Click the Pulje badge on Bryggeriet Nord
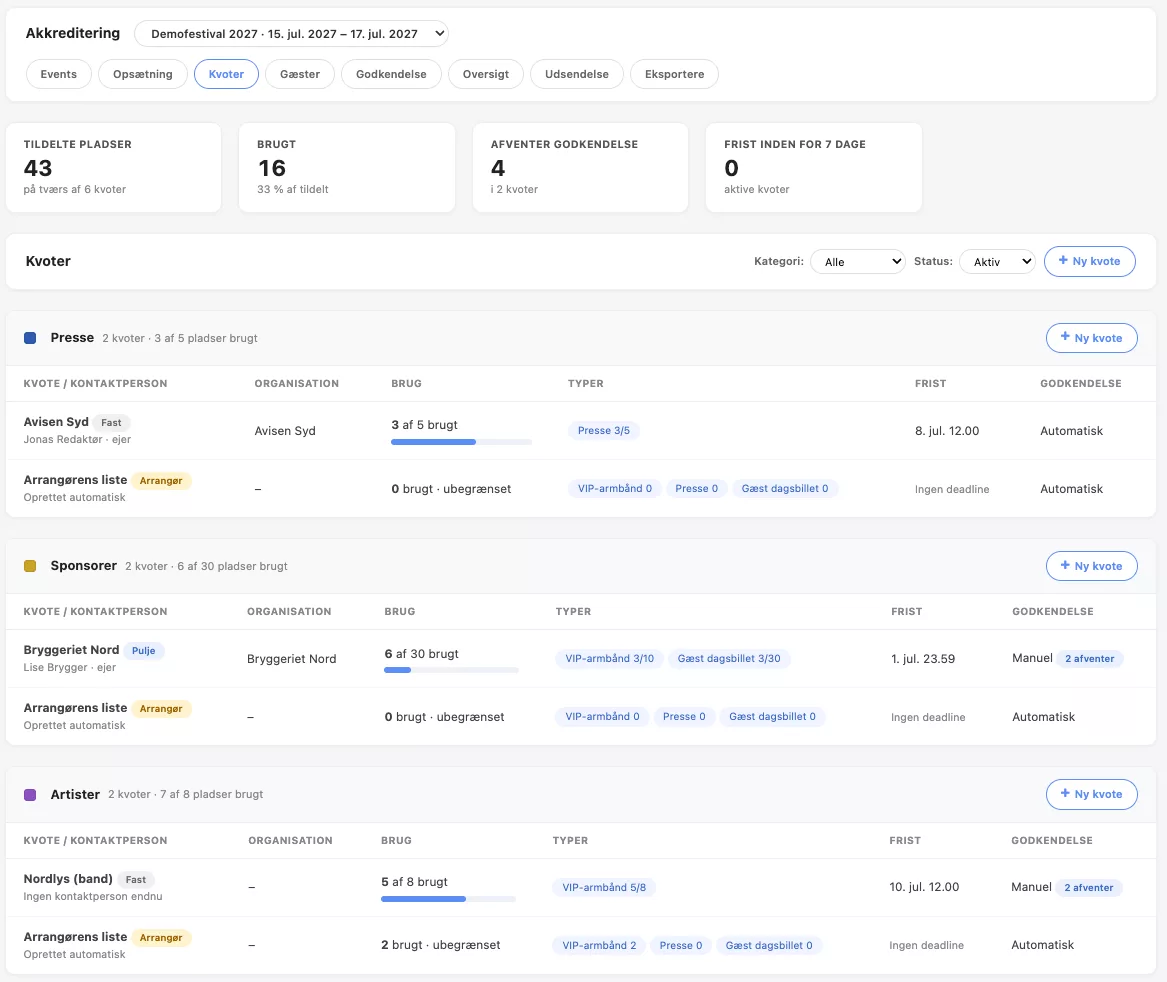The width and height of the screenshot is (1167, 982). [144, 650]
